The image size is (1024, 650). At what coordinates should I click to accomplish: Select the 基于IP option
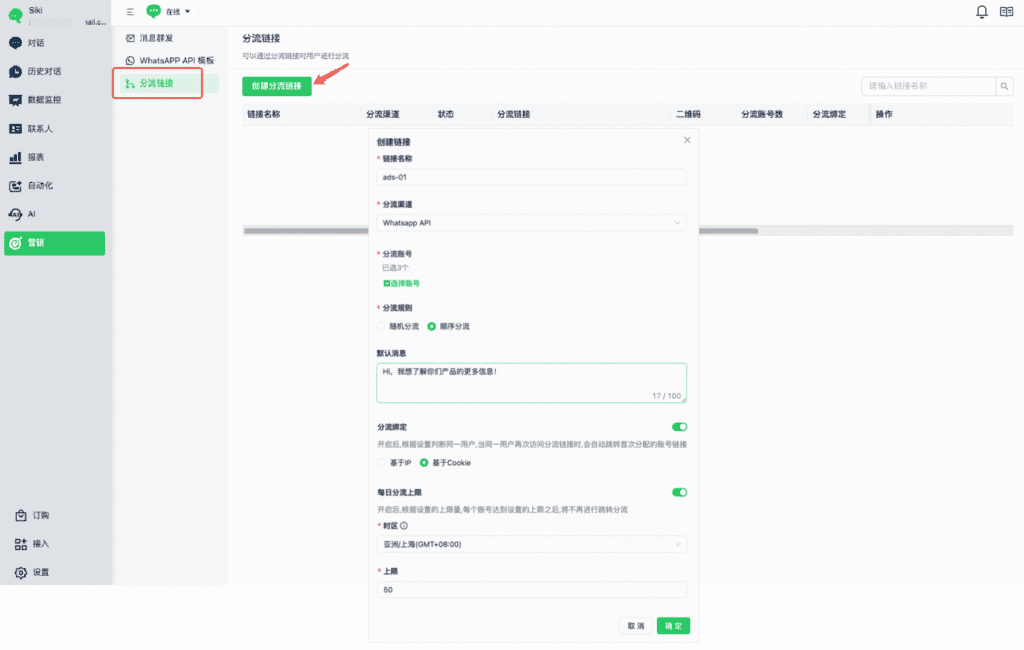click(381, 462)
